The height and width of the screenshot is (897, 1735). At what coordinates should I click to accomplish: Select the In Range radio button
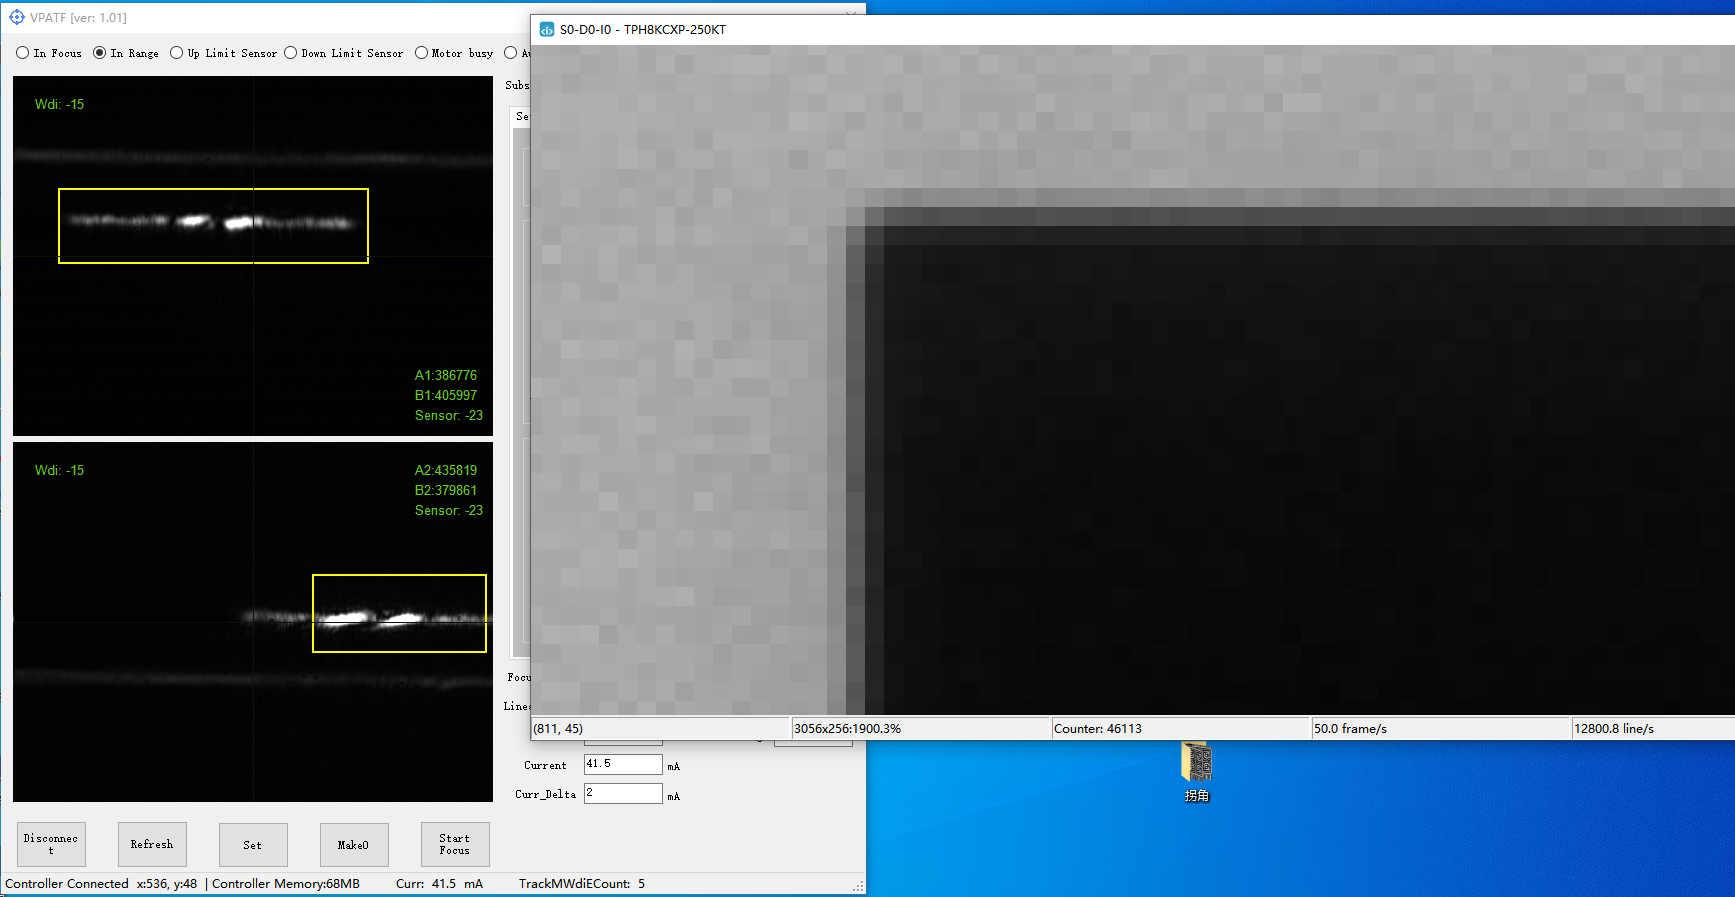coord(100,53)
